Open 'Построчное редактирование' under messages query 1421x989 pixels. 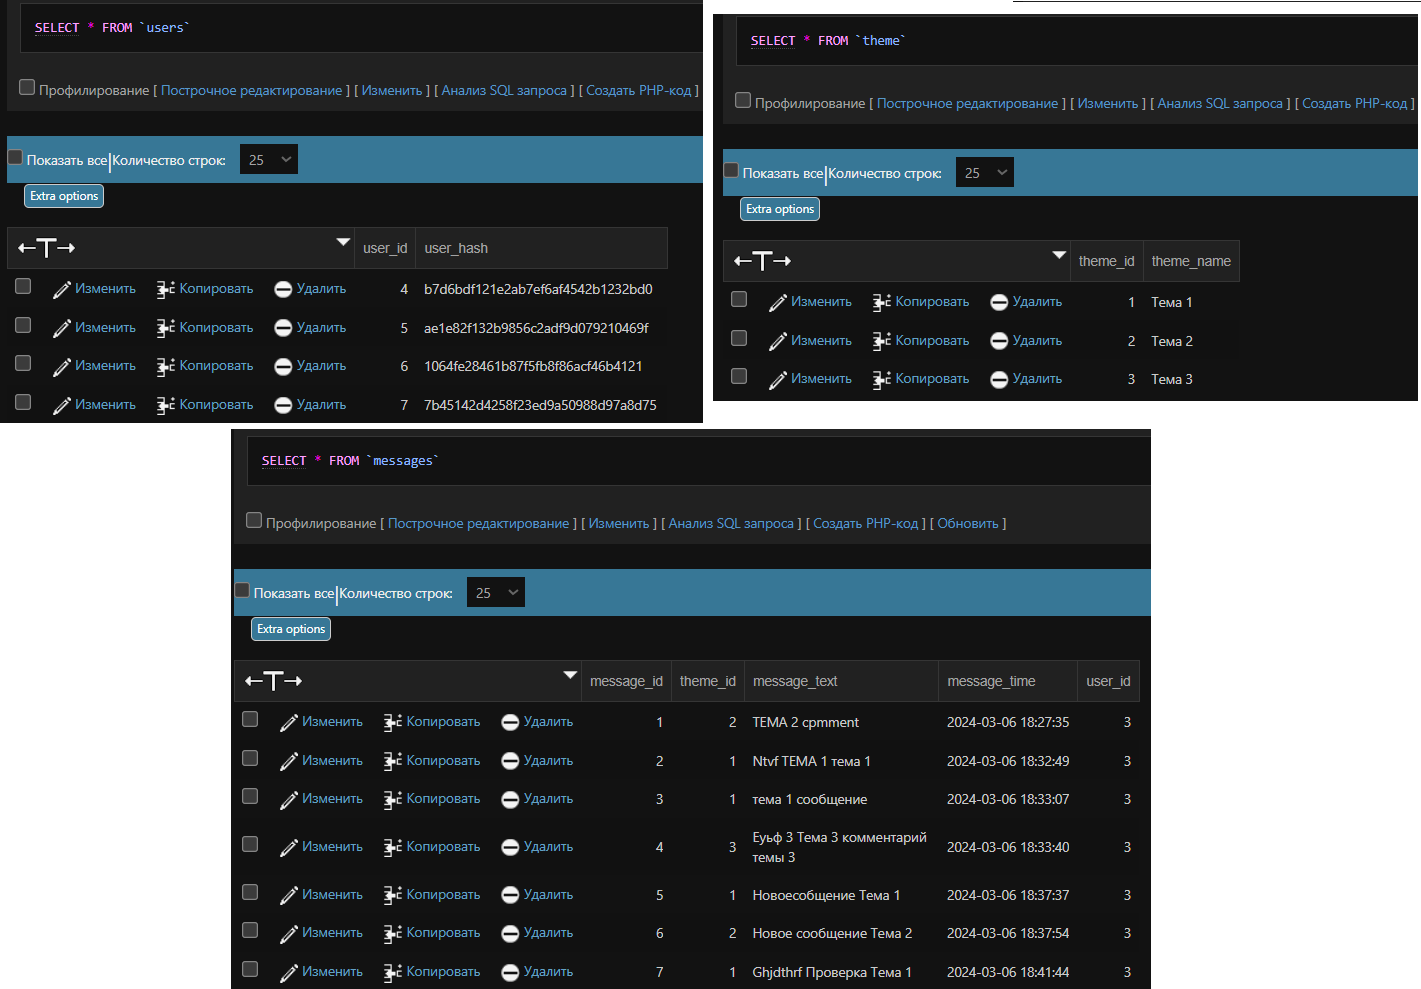tap(479, 523)
